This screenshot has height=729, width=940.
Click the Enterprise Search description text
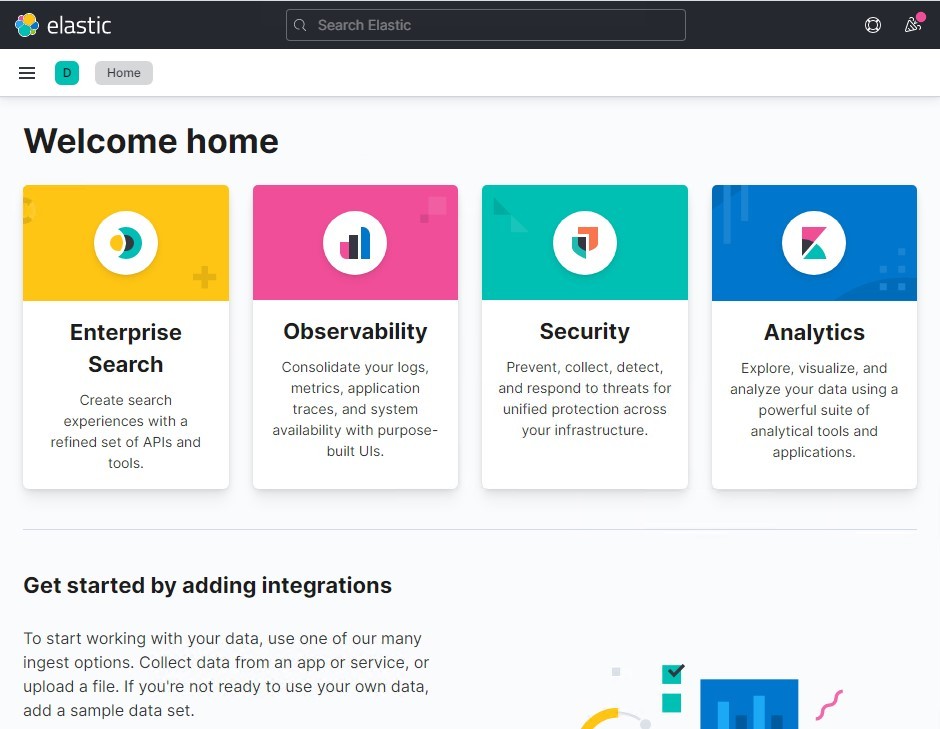[126, 431]
